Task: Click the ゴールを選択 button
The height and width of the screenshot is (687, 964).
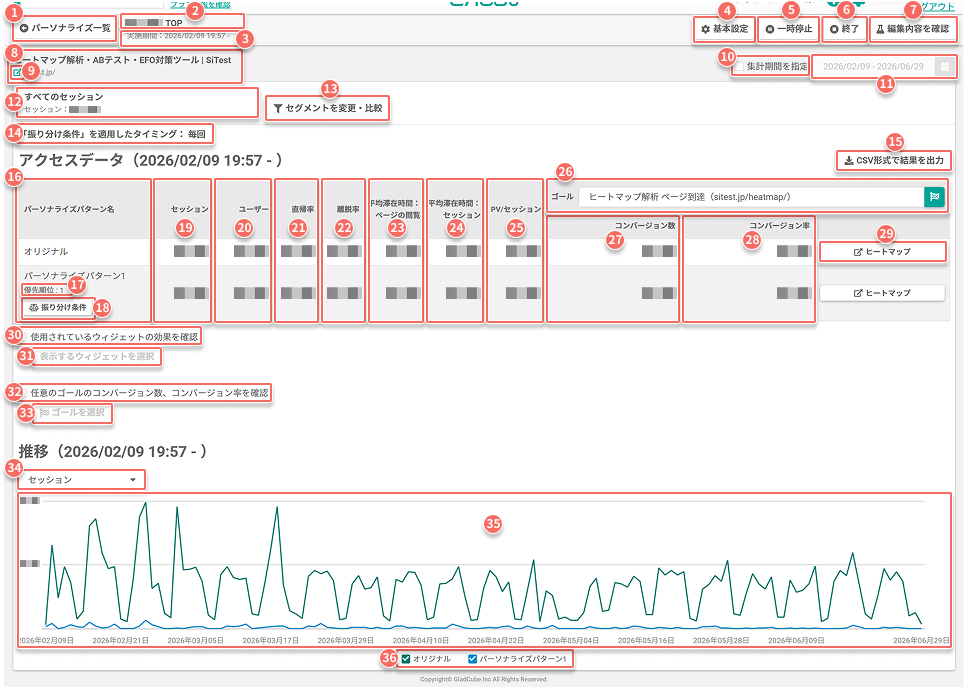Action: coord(72,412)
